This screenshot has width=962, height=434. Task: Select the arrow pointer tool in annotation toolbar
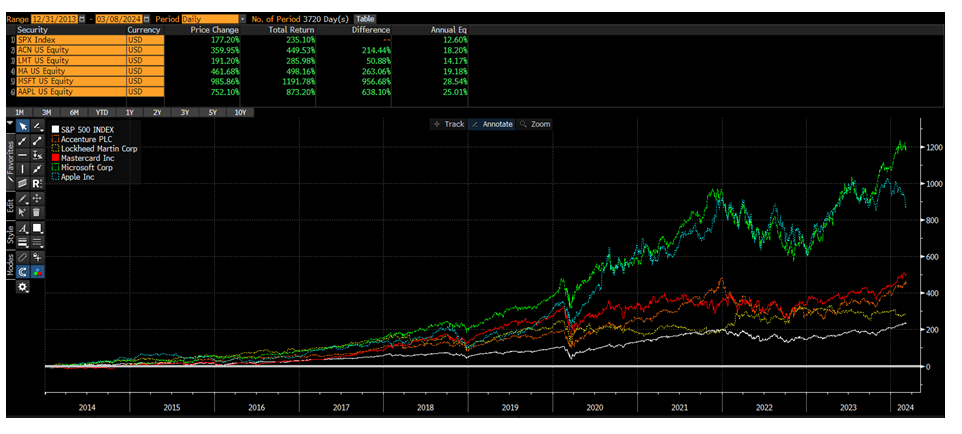23,126
